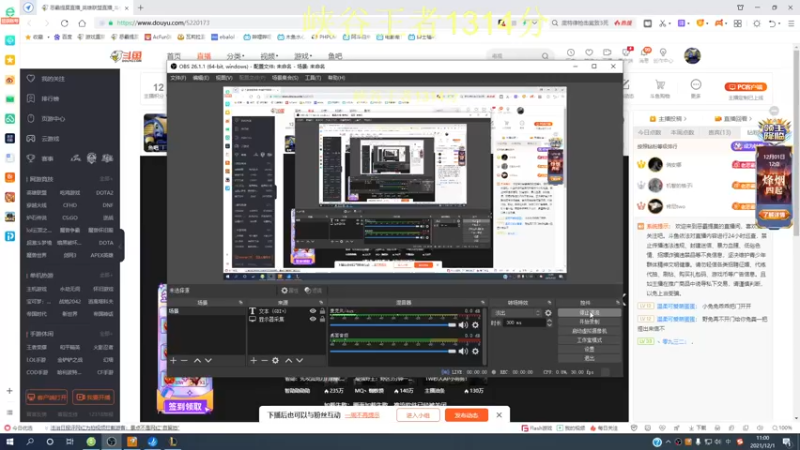Select the text source row in OBS

[287, 311]
